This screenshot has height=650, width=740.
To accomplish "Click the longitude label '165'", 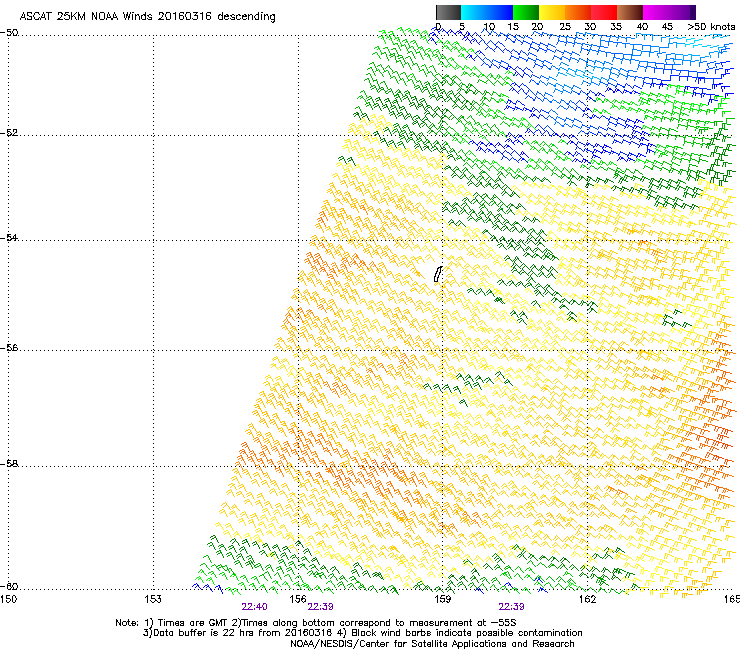I will tap(732, 599).
